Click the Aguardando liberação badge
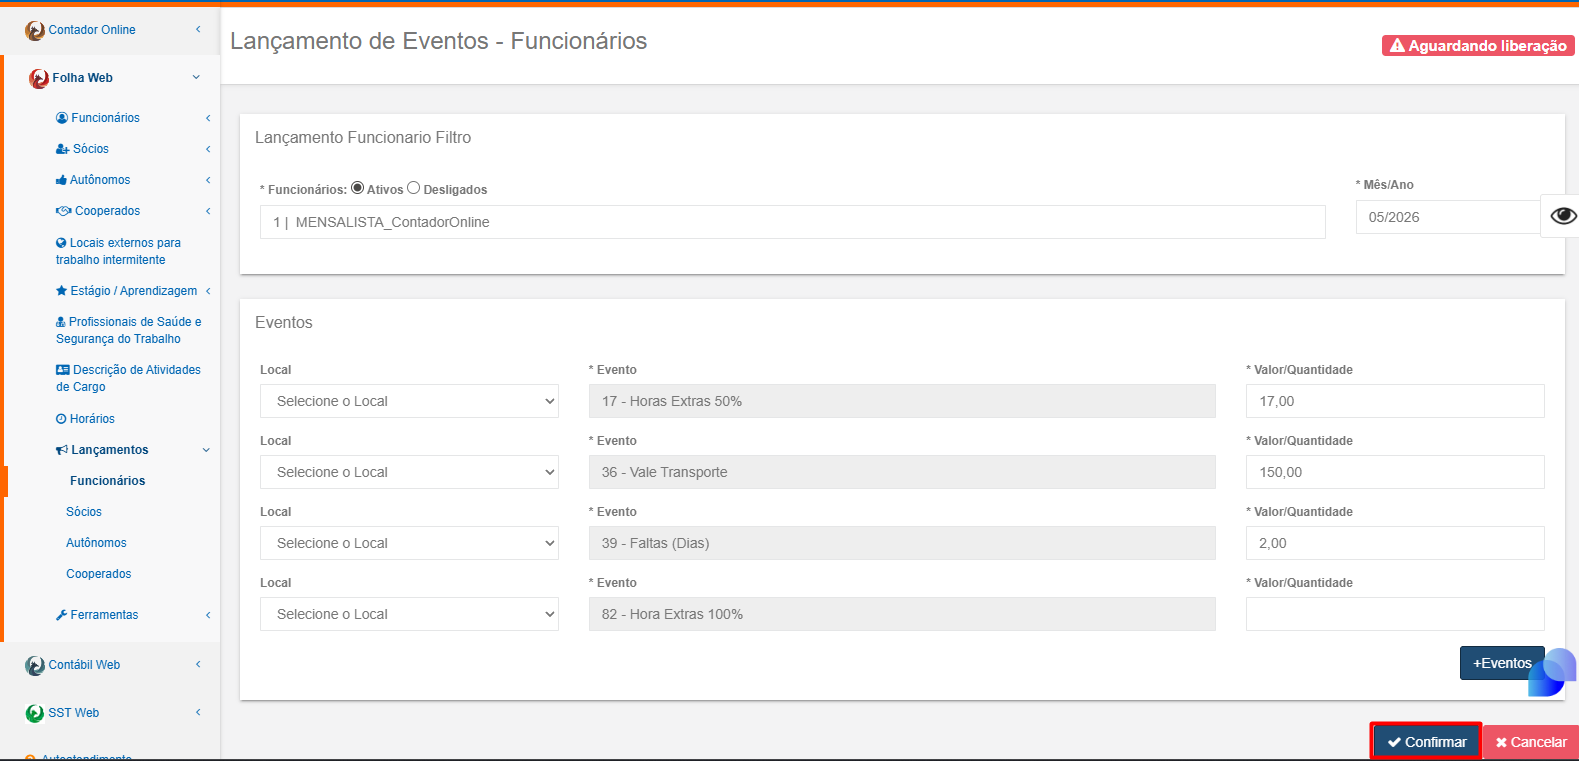The height and width of the screenshot is (761, 1579). point(1478,46)
